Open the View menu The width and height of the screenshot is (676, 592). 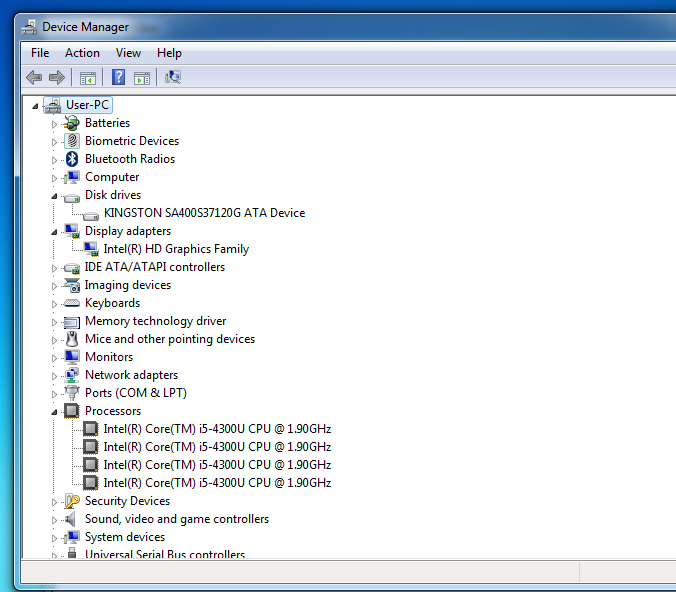(x=128, y=53)
